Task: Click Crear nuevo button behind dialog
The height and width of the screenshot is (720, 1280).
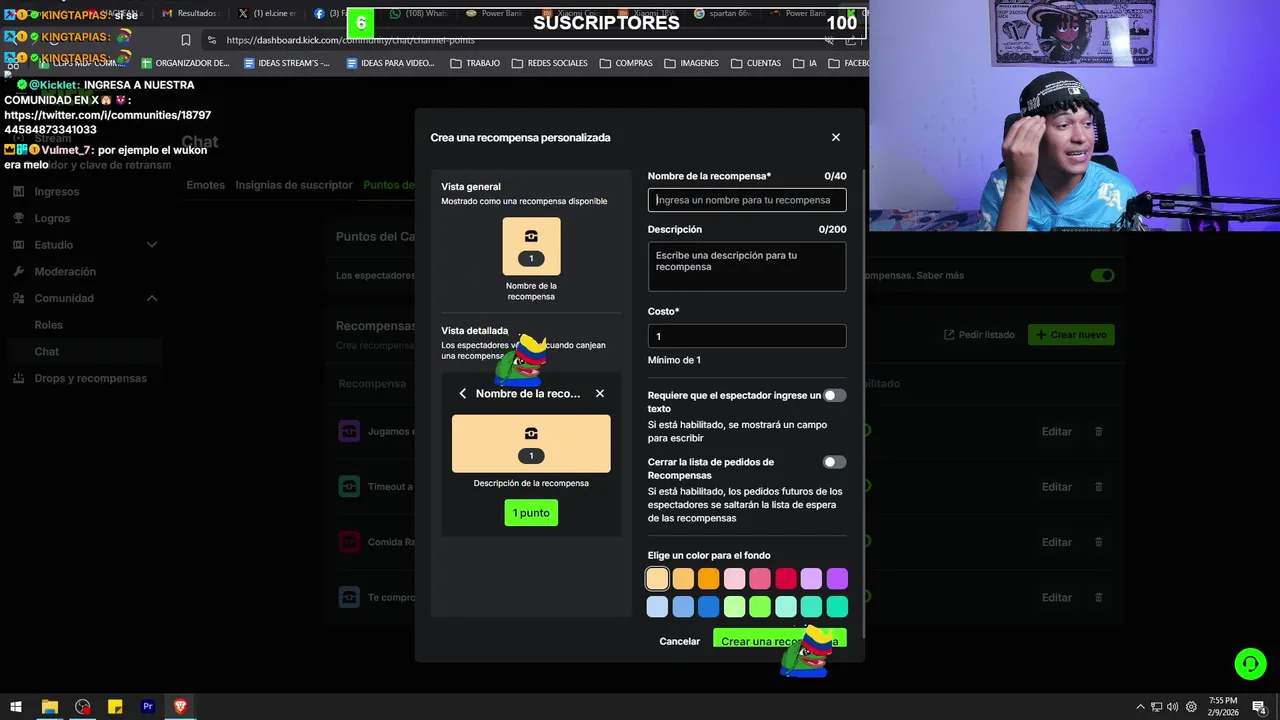Action: [1071, 335]
